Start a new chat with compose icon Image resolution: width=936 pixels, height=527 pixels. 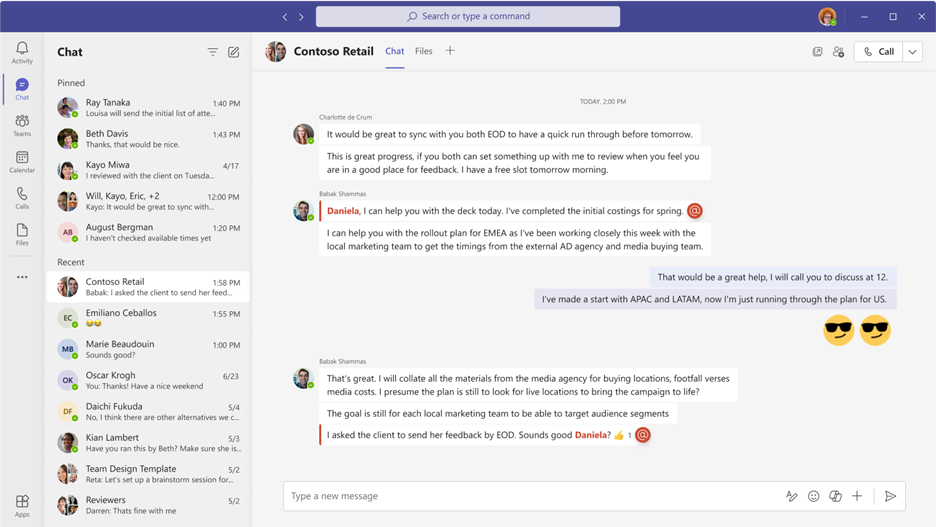point(233,52)
